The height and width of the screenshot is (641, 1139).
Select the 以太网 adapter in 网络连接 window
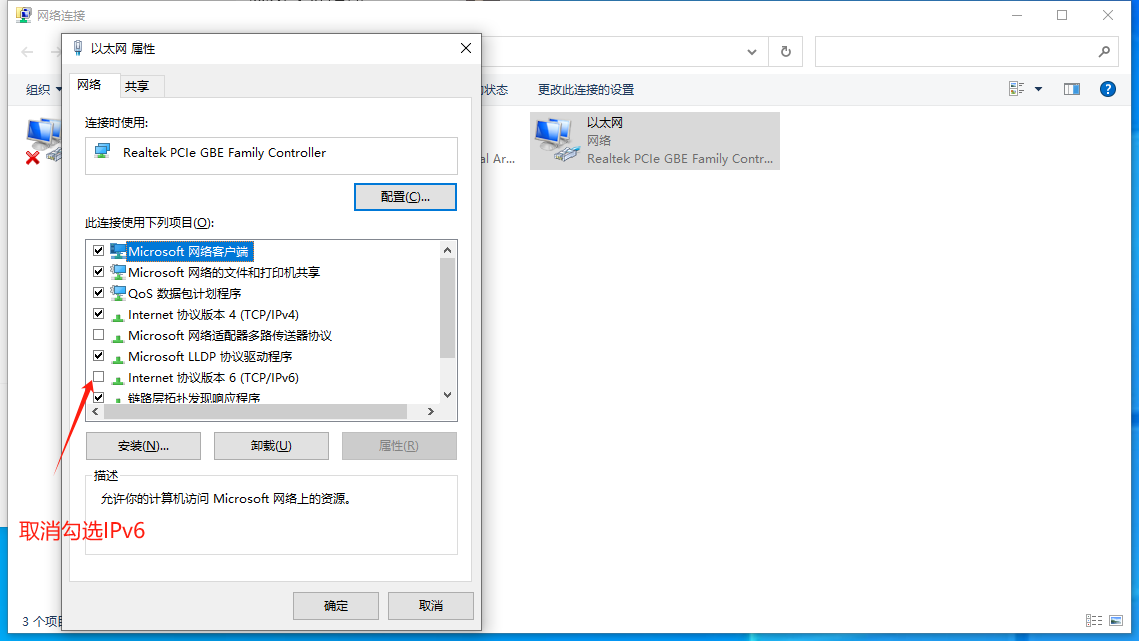(654, 141)
